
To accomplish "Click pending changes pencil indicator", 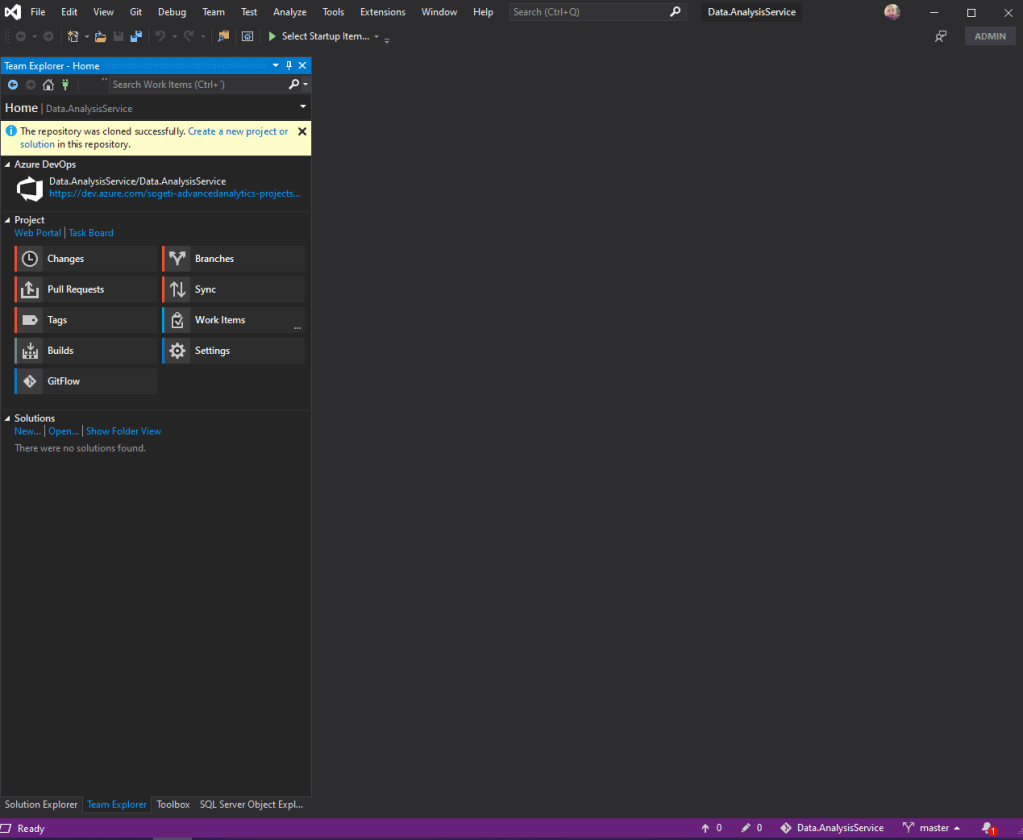I will (x=752, y=828).
